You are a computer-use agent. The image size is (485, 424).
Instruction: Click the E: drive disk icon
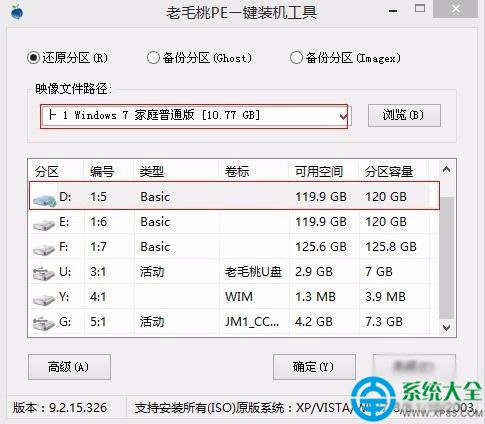[44, 224]
